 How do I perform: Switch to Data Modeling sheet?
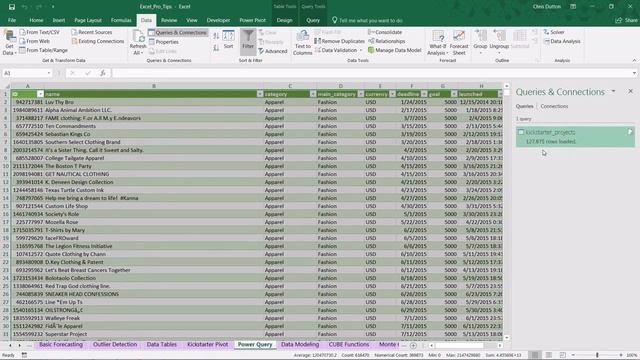(x=300, y=344)
